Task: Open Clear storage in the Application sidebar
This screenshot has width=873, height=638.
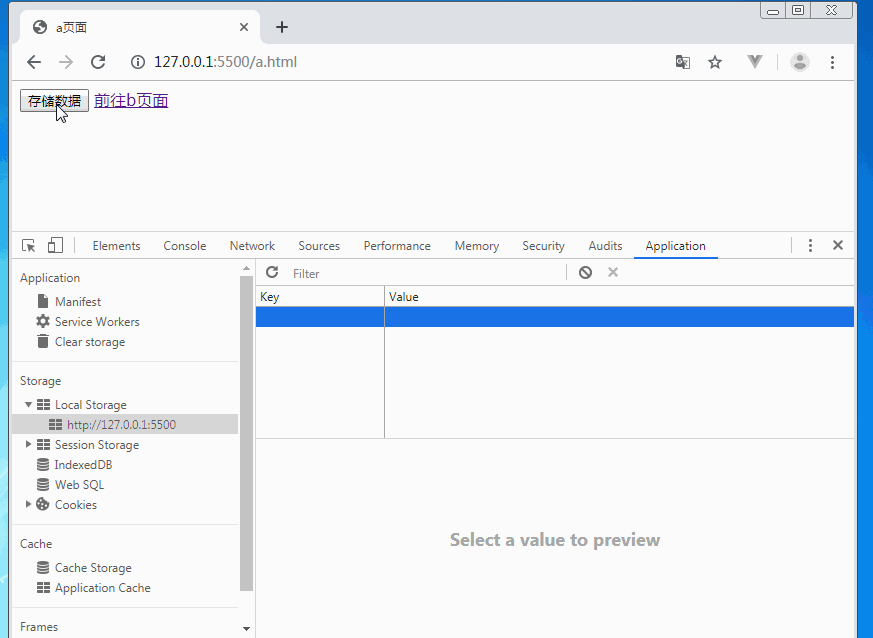Action: click(x=89, y=341)
